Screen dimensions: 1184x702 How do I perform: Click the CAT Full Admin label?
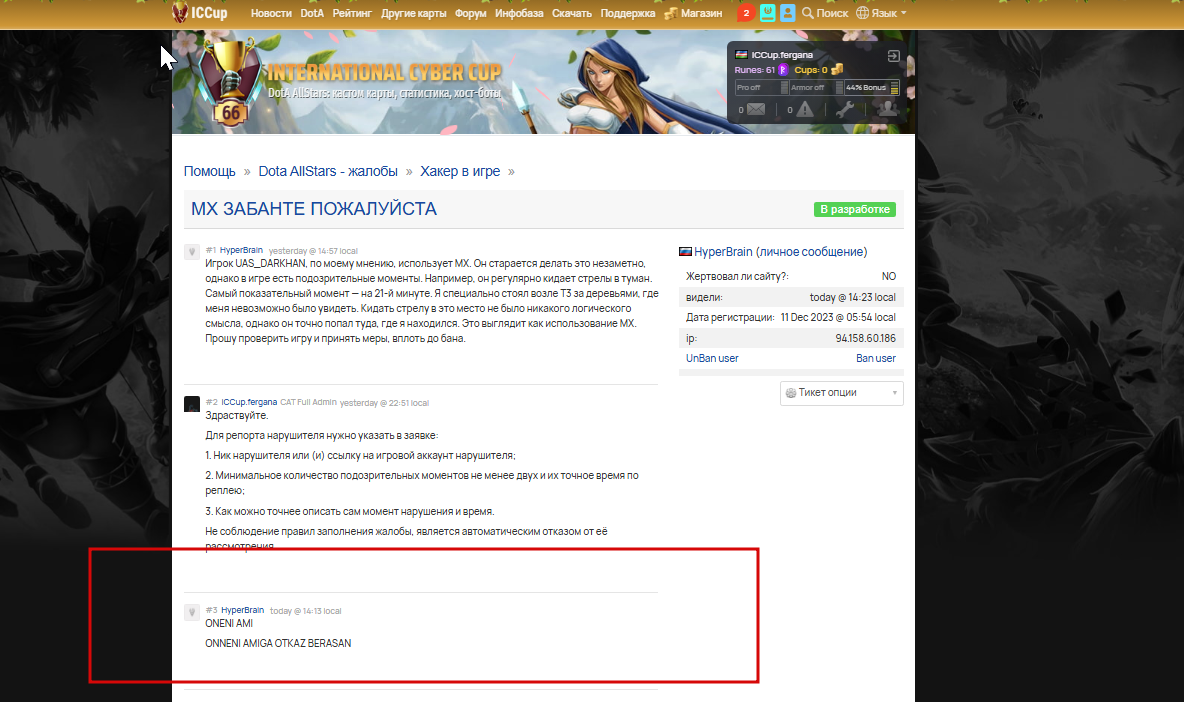(308, 402)
